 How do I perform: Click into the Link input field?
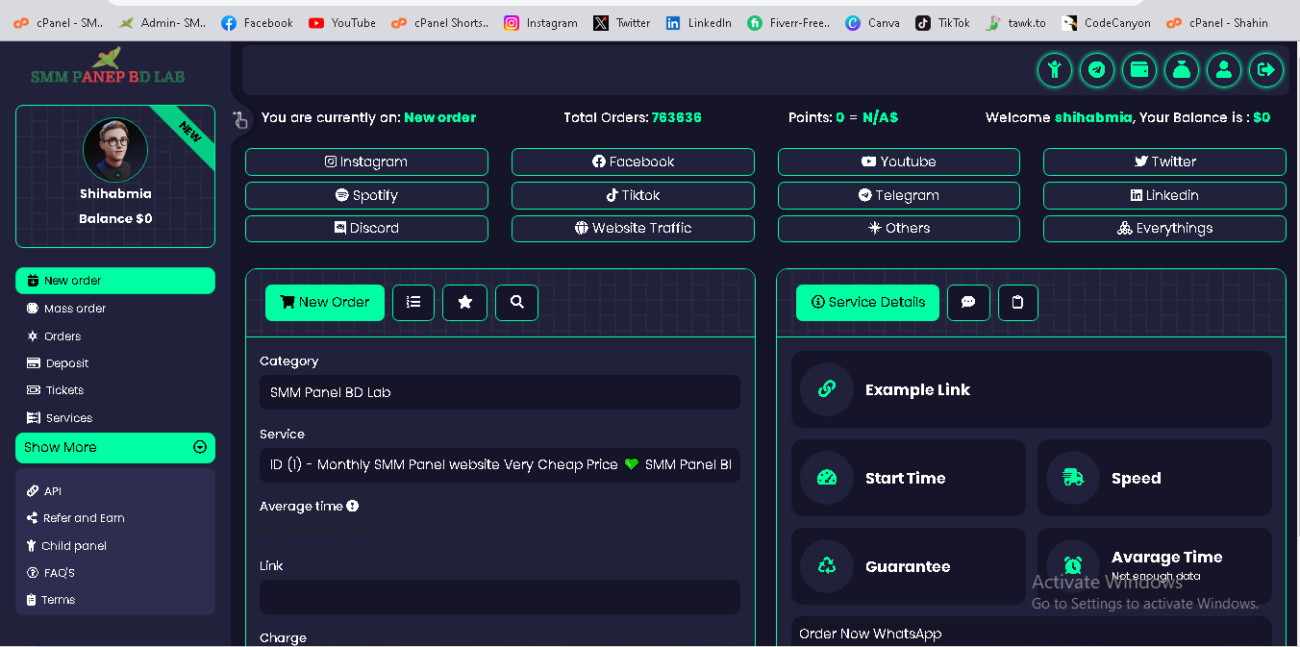[500, 597]
